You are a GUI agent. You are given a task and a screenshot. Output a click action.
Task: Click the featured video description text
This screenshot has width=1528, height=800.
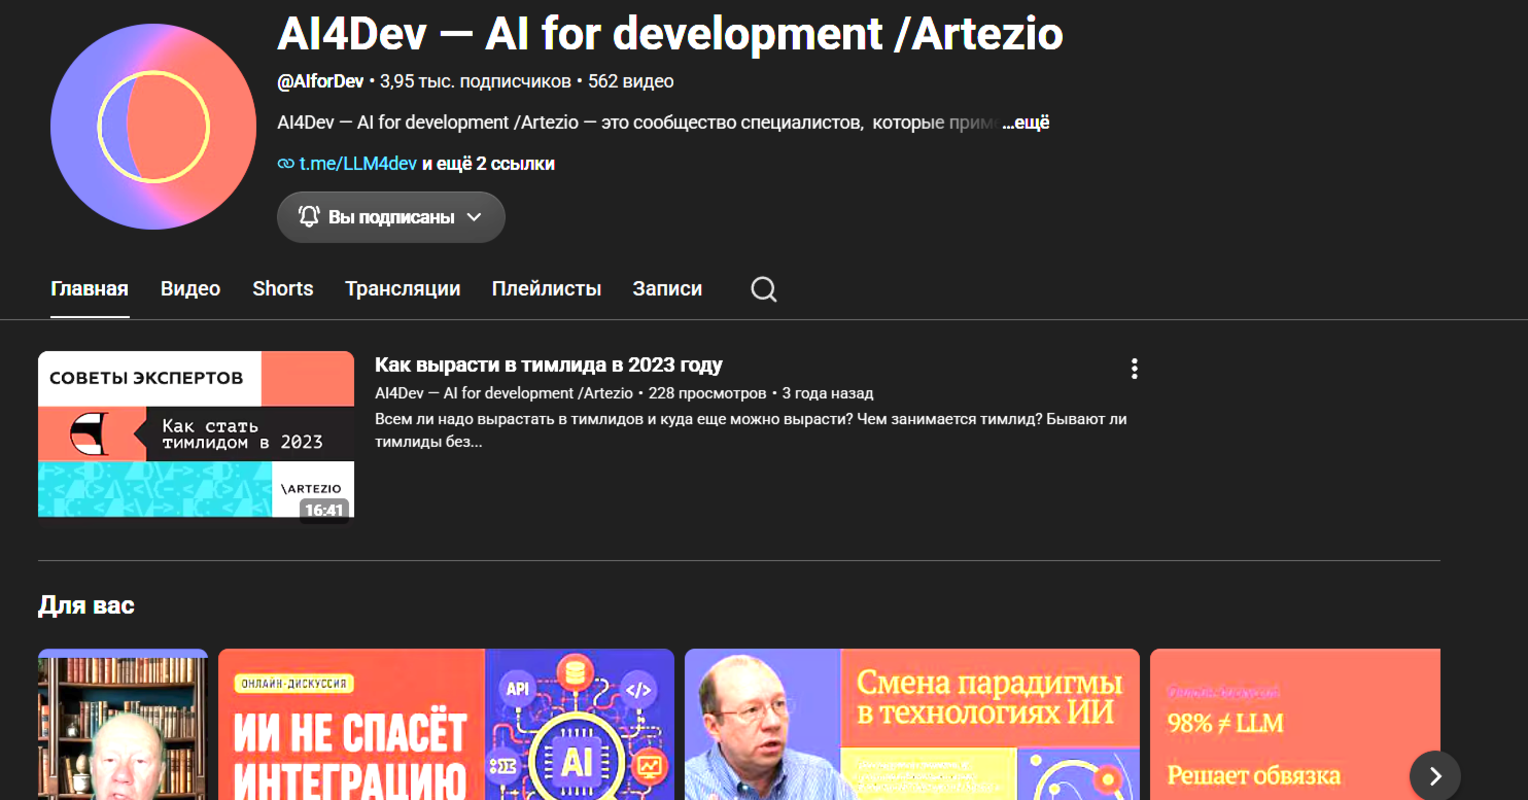coord(751,430)
